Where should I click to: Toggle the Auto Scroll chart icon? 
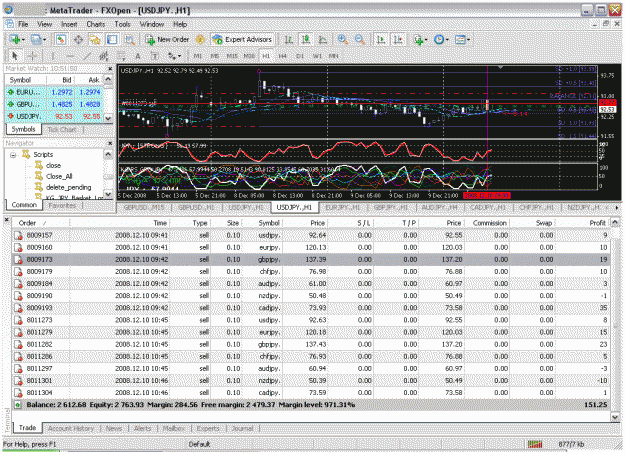pyautogui.click(x=381, y=39)
